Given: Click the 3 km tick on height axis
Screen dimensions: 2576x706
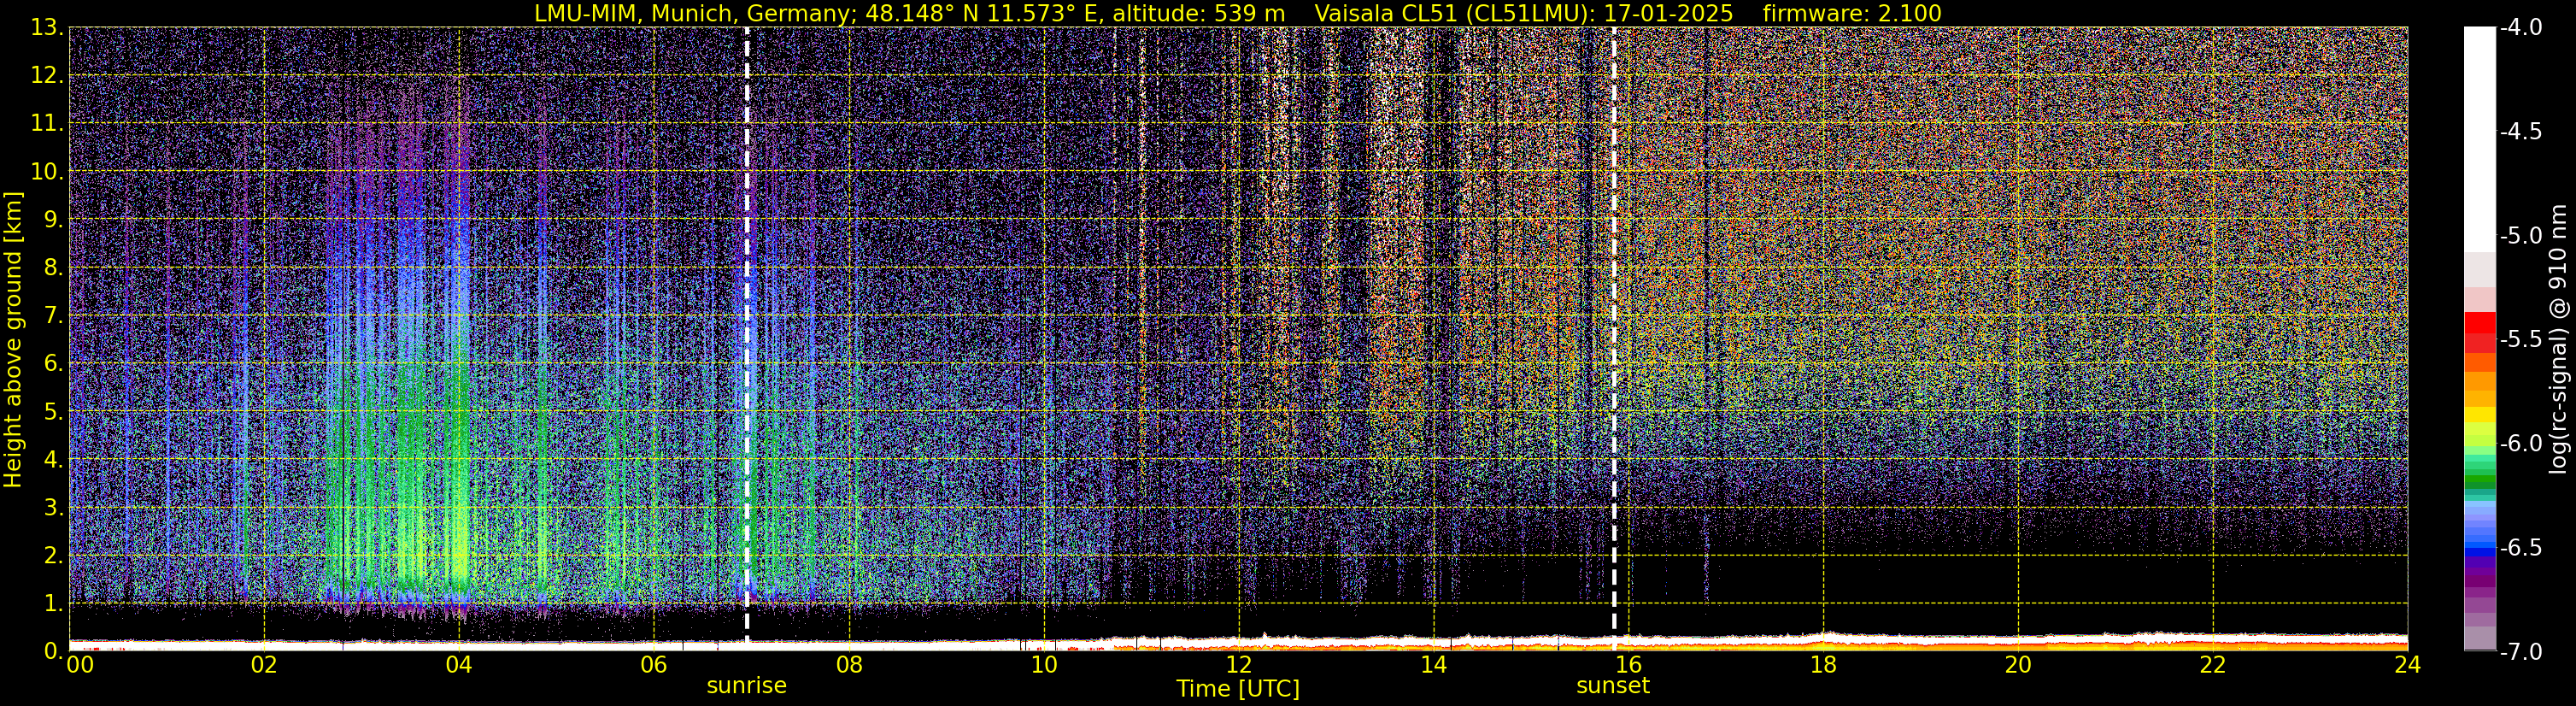Looking at the screenshot, I should click(54, 508).
